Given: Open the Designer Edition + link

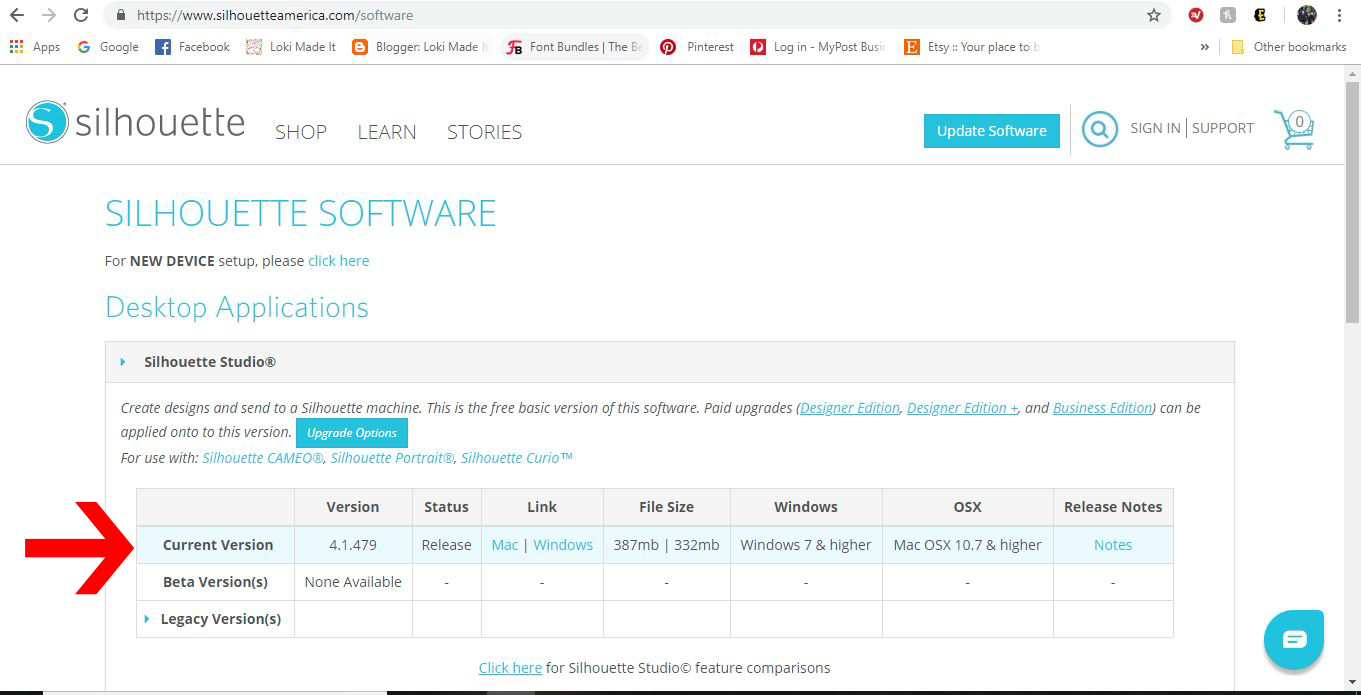Looking at the screenshot, I should pyautogui.click(x=963, y=408).
